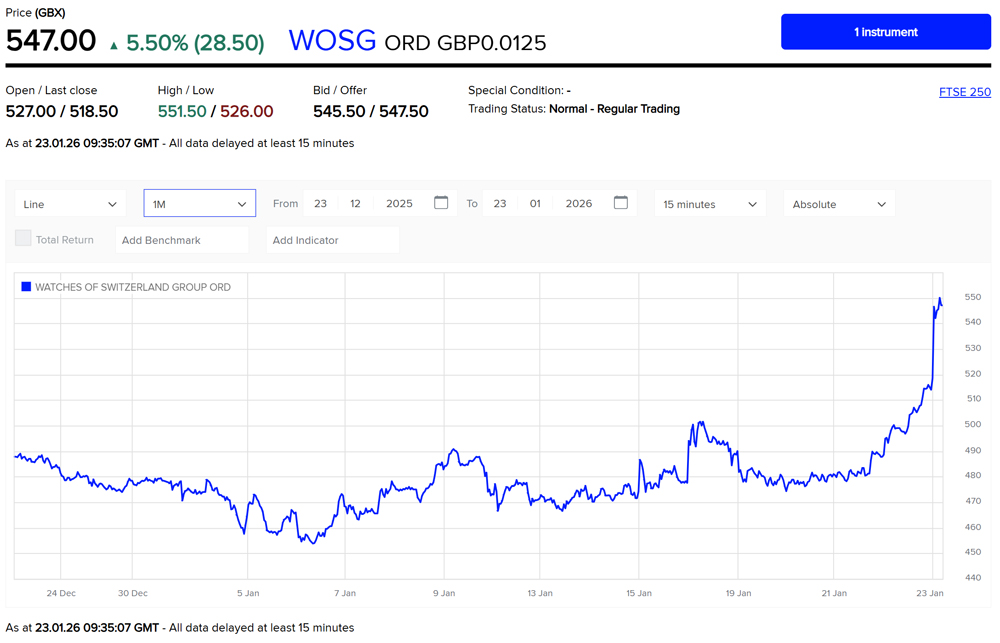Viewport: 1000px width, 643px height.
Task: Follow the FTSE 250 link
Action: (x=964, y=92)
